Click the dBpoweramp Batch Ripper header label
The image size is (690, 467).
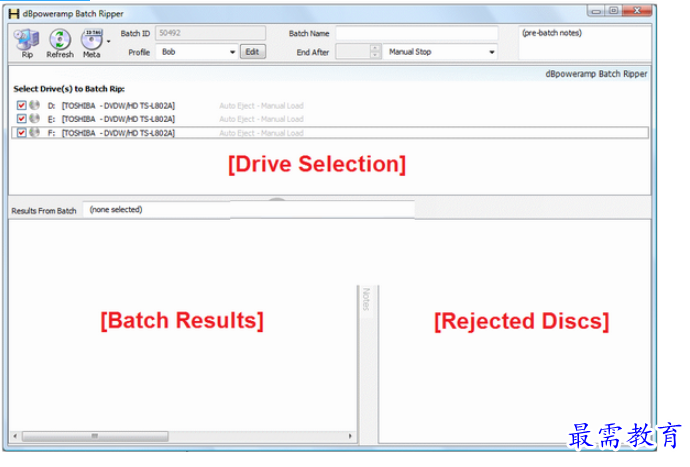click(596, 74)
